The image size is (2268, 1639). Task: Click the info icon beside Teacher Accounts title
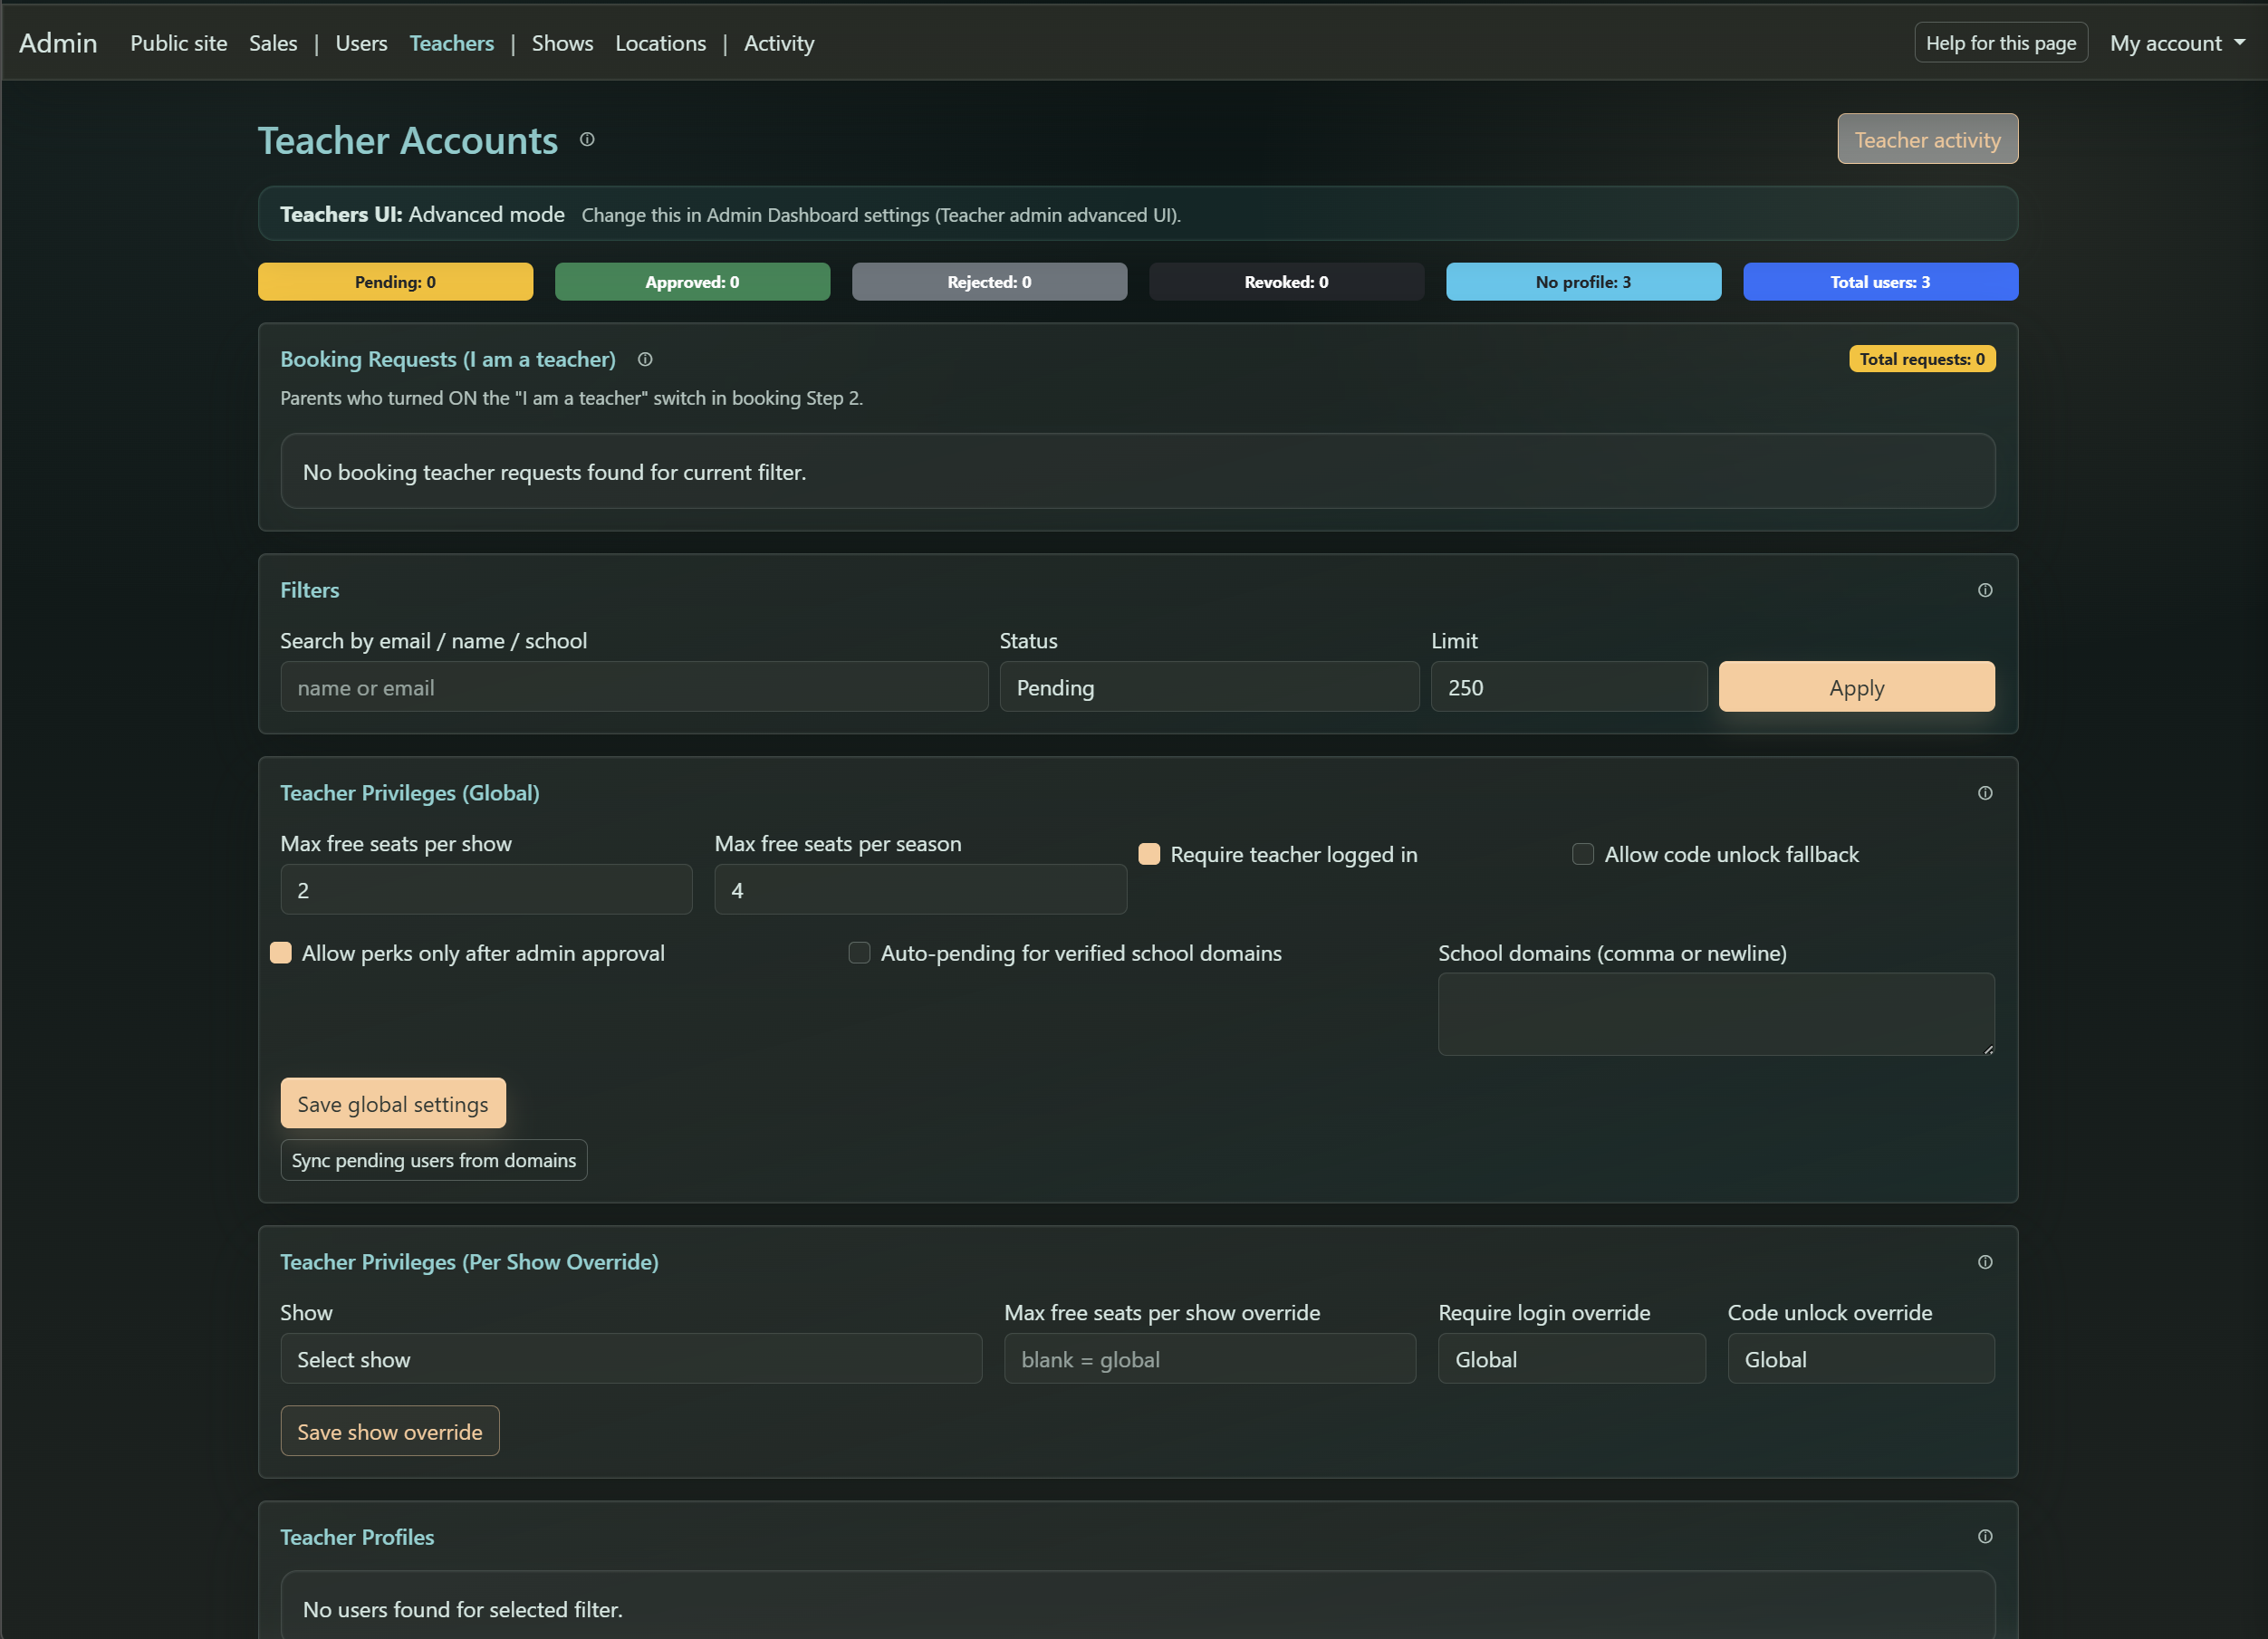point(587,140)
